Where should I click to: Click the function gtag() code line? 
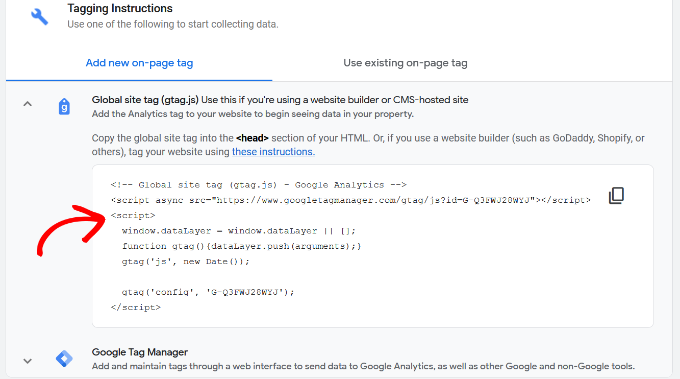coord(241,246)
